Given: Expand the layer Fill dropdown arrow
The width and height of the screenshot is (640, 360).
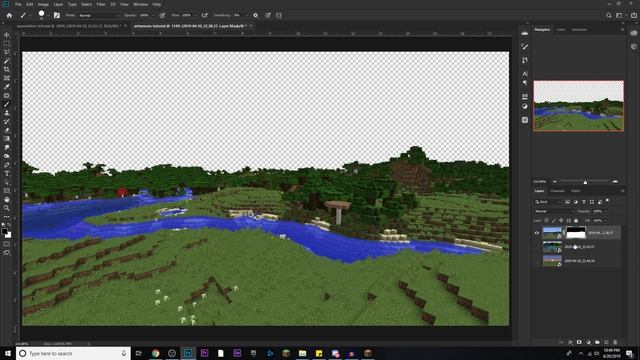Looking at the screenshot, I should pos(605,220).
